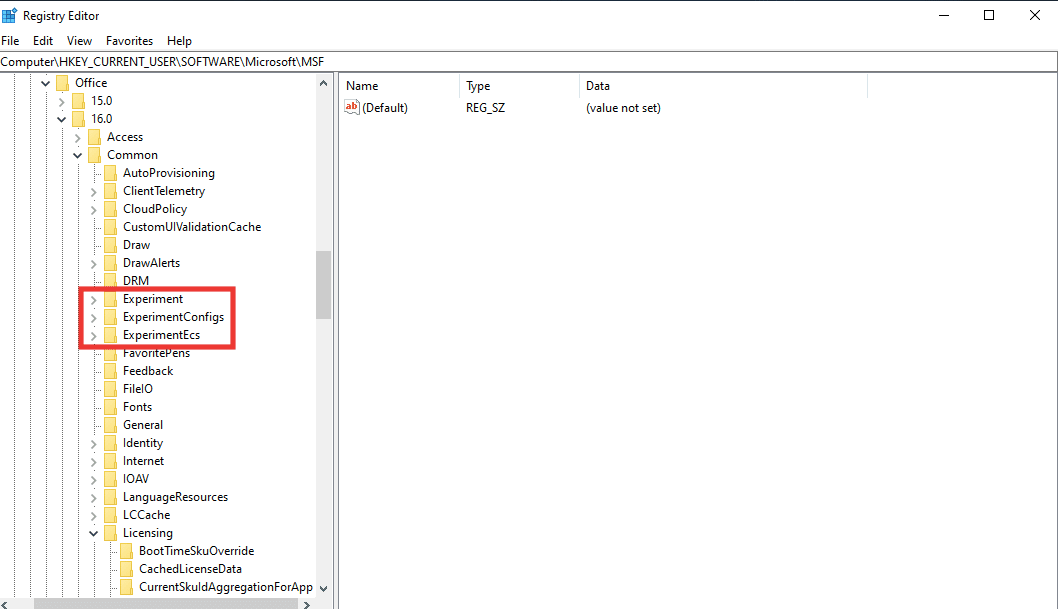This screenshot has height=609, width=1058.
Task: Click the Common folder icon
Action: click(x=94, y=155)
